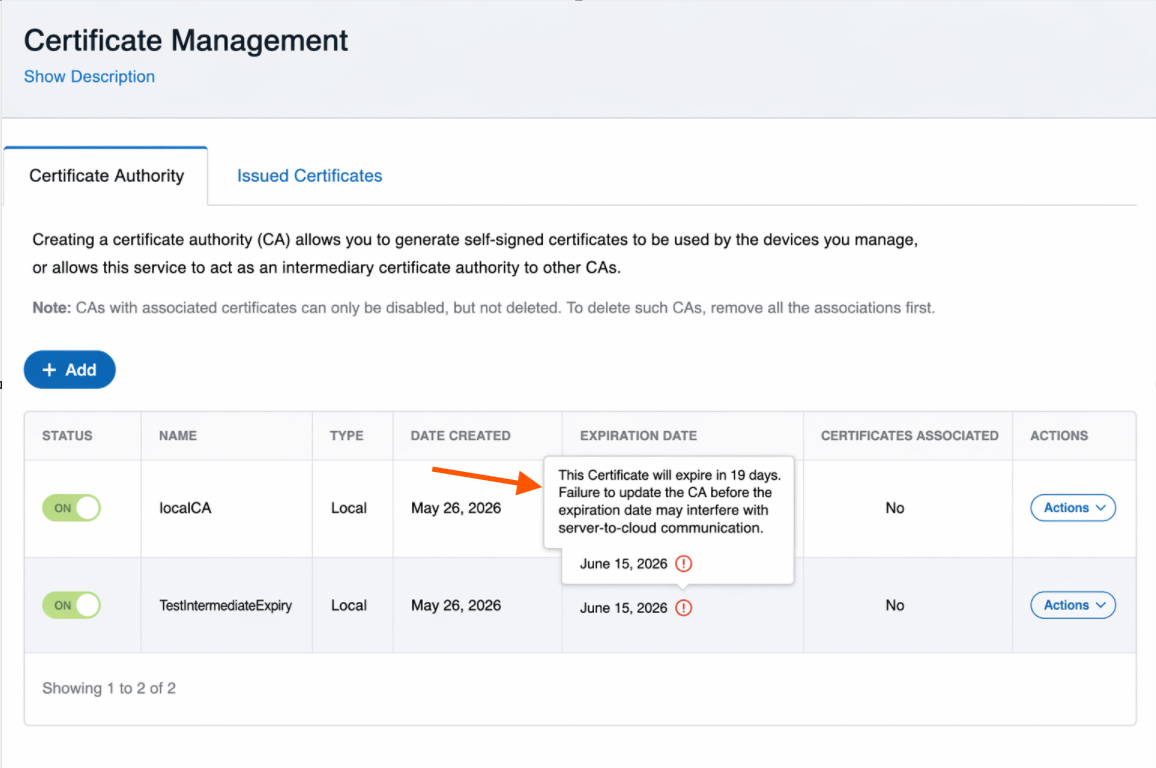This screenshot has width=1156, height=768.
Task: Click Local type in the localCA row
Action: click(349, 508)
